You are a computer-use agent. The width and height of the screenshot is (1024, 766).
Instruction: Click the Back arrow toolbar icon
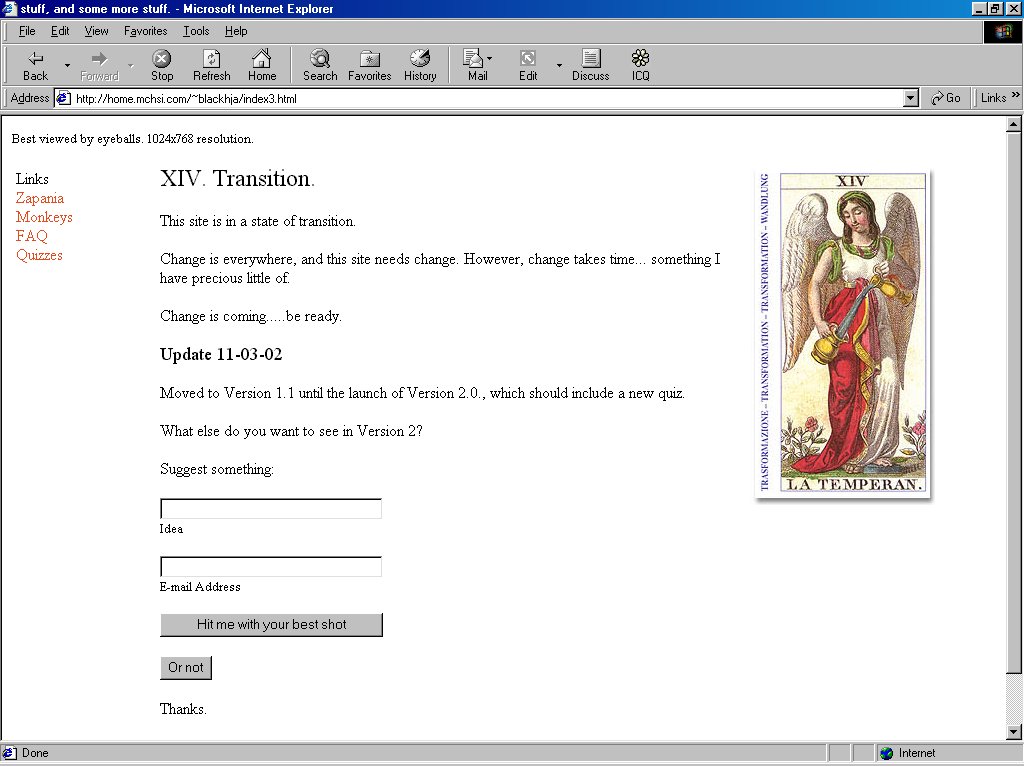tap(35, 60)
